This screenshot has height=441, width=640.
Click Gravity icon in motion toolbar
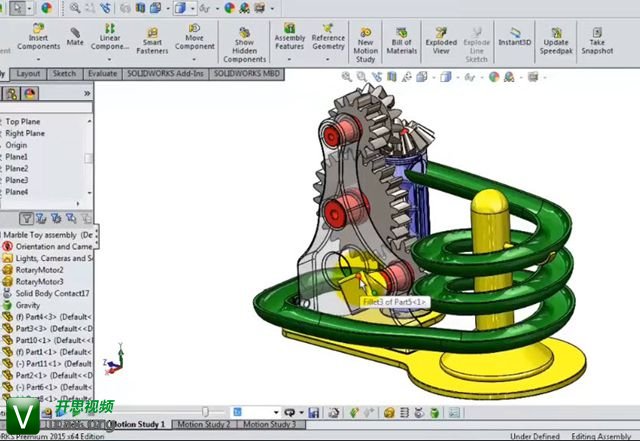click(x=434, y=413)
